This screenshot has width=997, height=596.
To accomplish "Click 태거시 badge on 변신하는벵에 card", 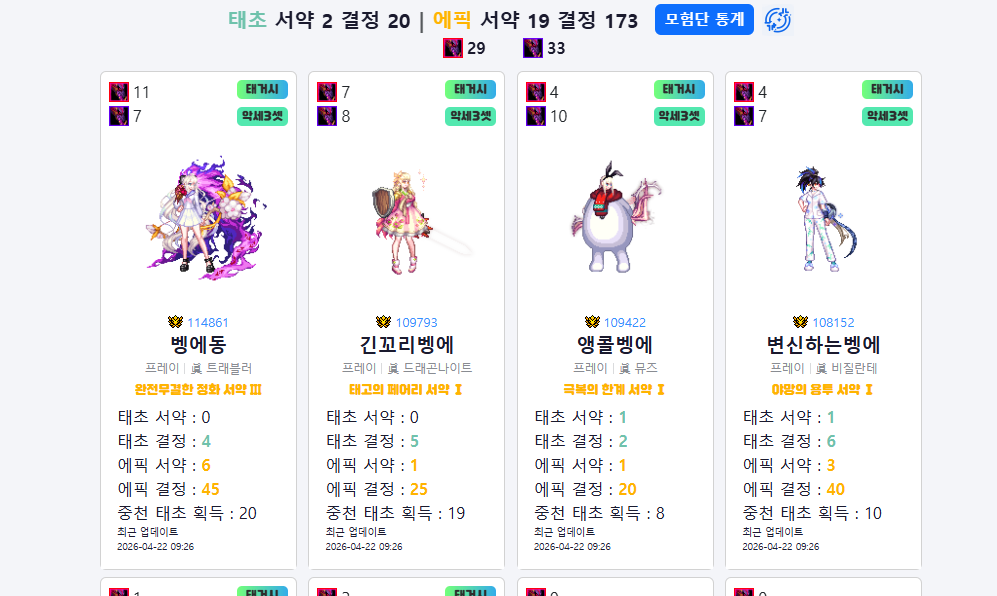I will pyautogui.click(x=888, y=90).
